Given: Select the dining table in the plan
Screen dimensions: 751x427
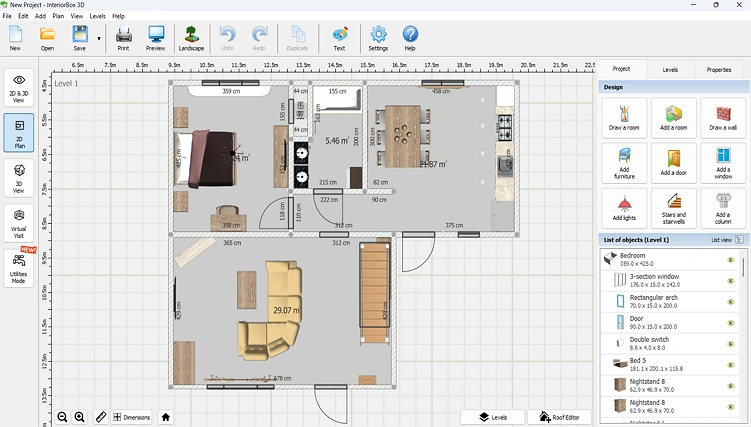Looking at the screenshot, I should click(x=402, y=136).
